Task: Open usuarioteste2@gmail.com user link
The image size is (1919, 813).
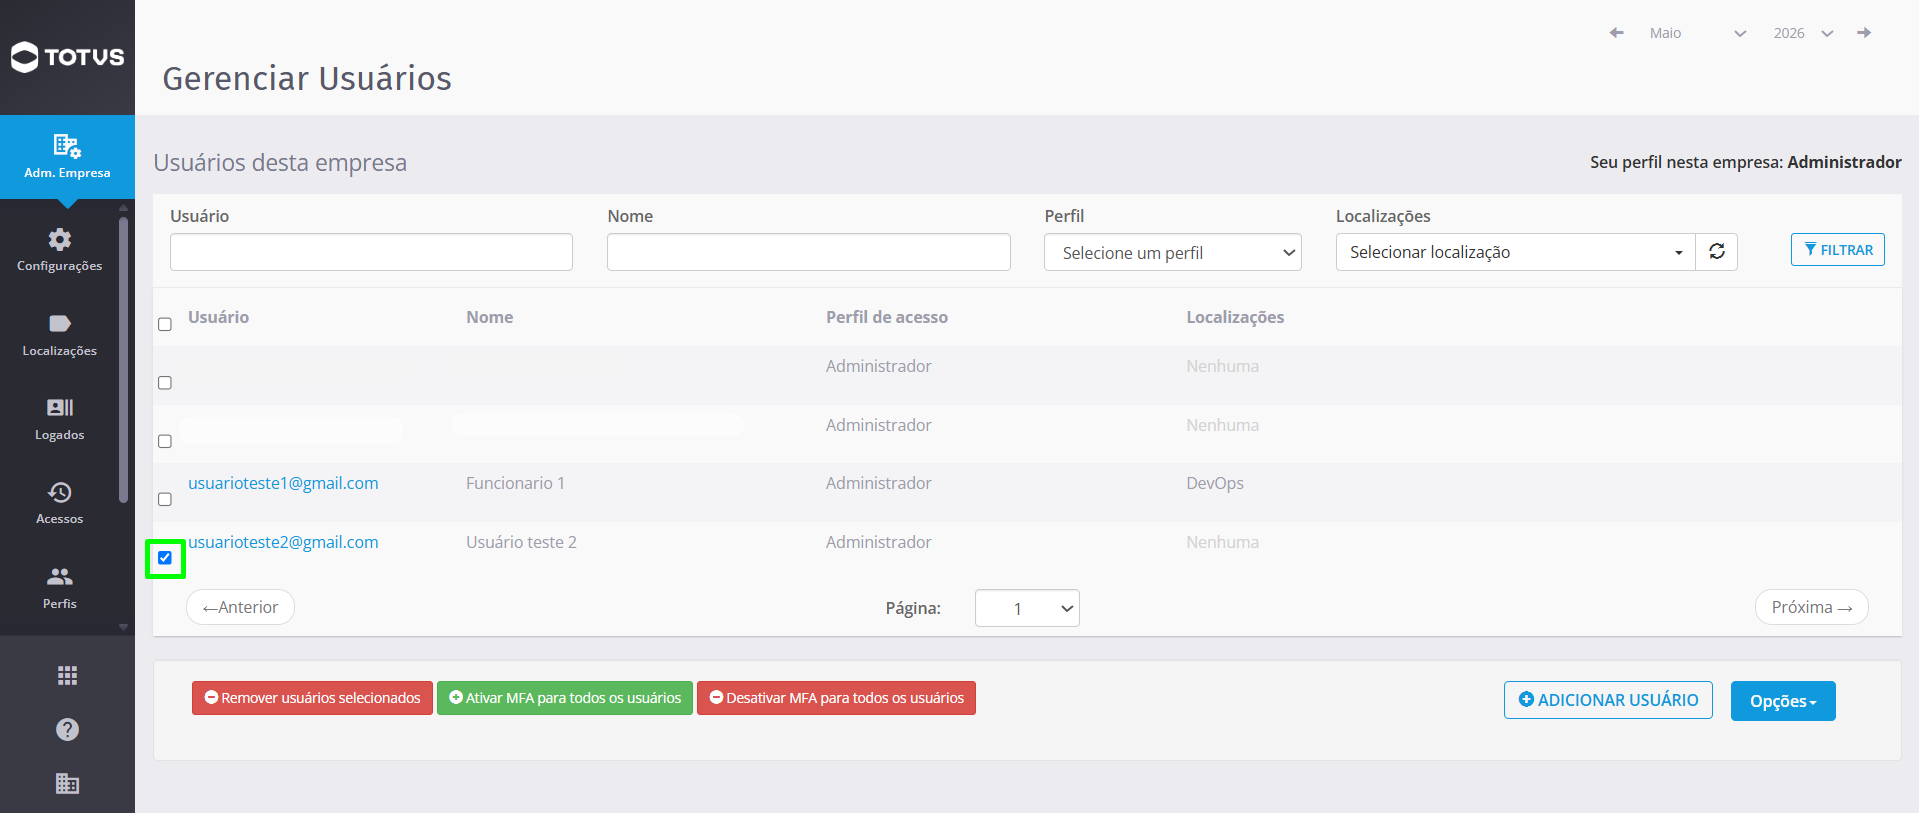Action: coord(283,542)
